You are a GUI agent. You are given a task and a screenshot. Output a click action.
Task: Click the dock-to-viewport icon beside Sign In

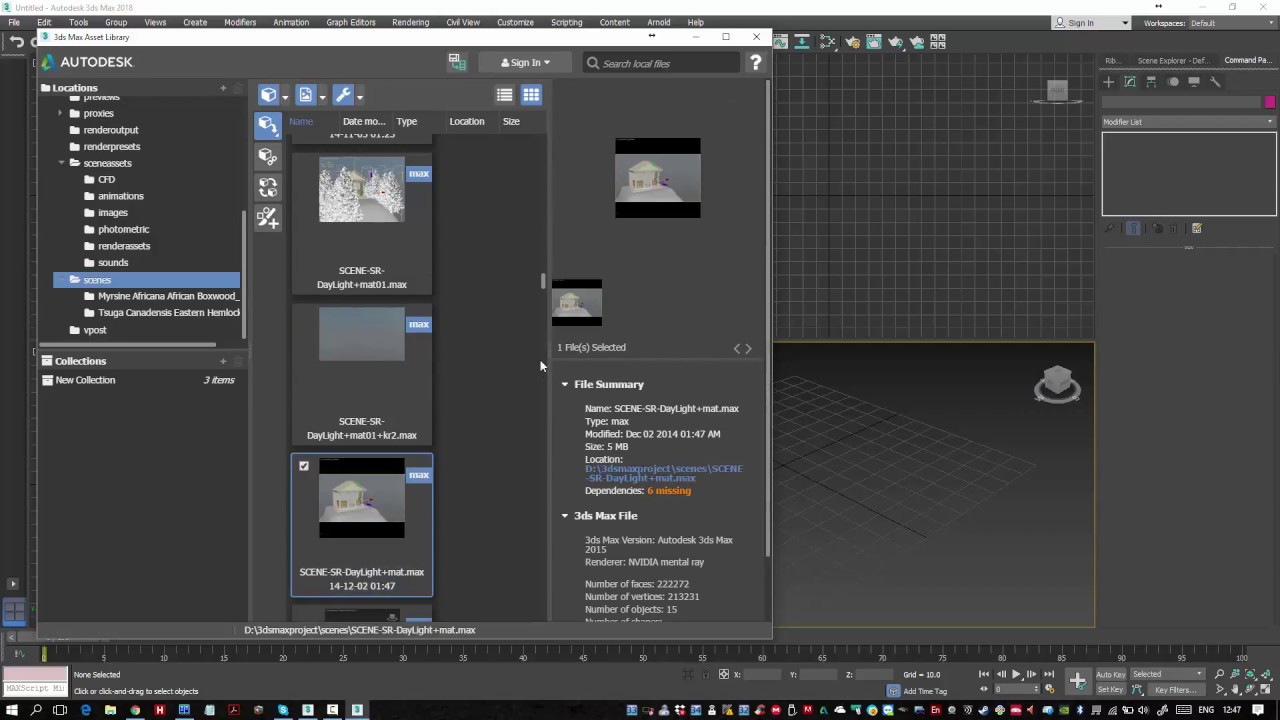(456, 62)
